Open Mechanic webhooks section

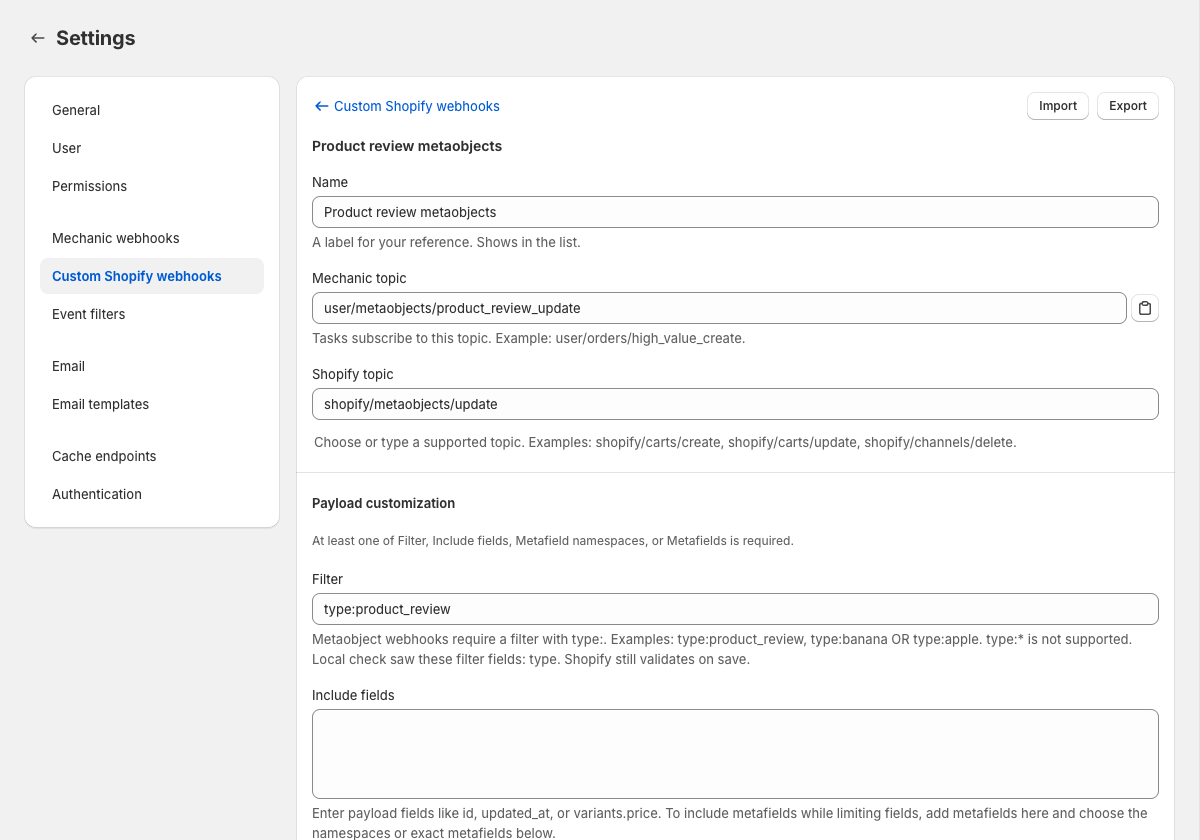click(x=152, y=238)
